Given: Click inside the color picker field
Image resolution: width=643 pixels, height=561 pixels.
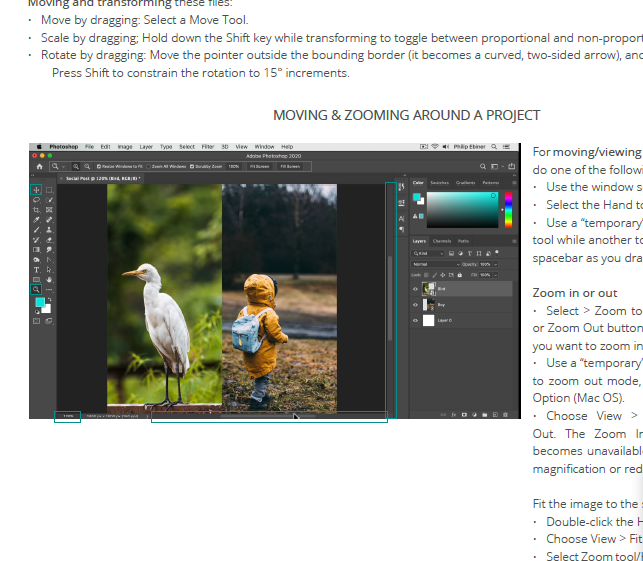Looking at the screenshot, I should (462, 210).
